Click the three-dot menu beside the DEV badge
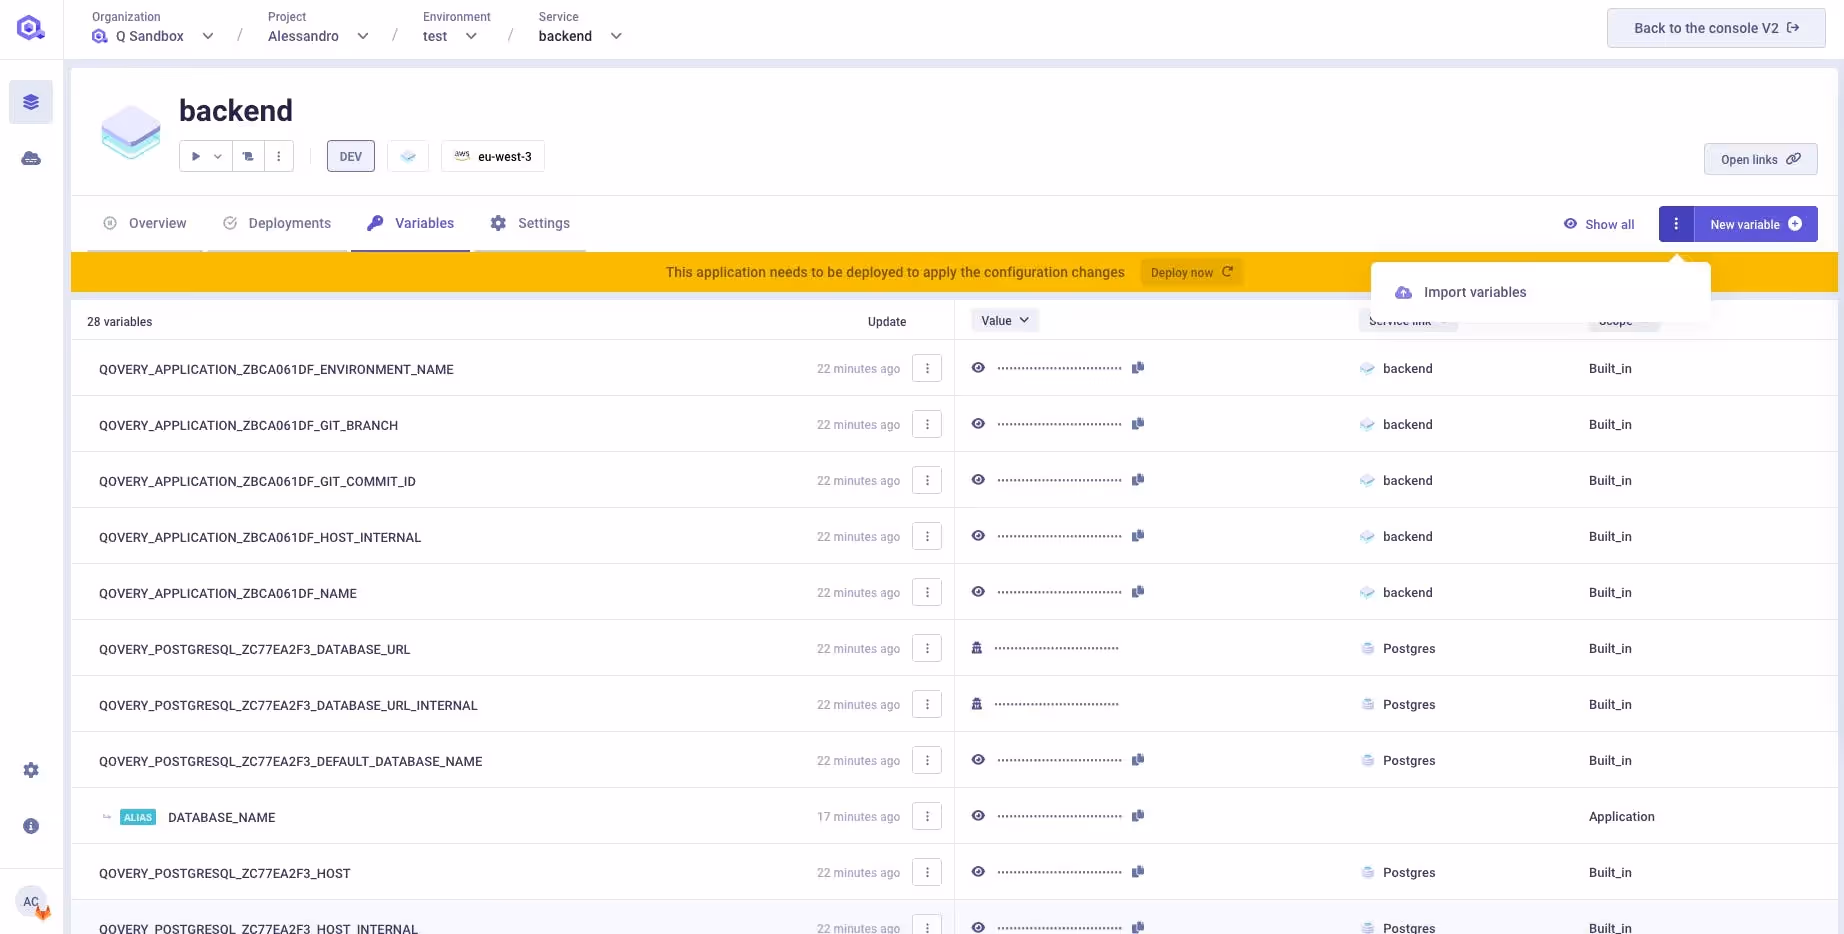Viewport: 1844px width, 934px height. pos(278,156)
